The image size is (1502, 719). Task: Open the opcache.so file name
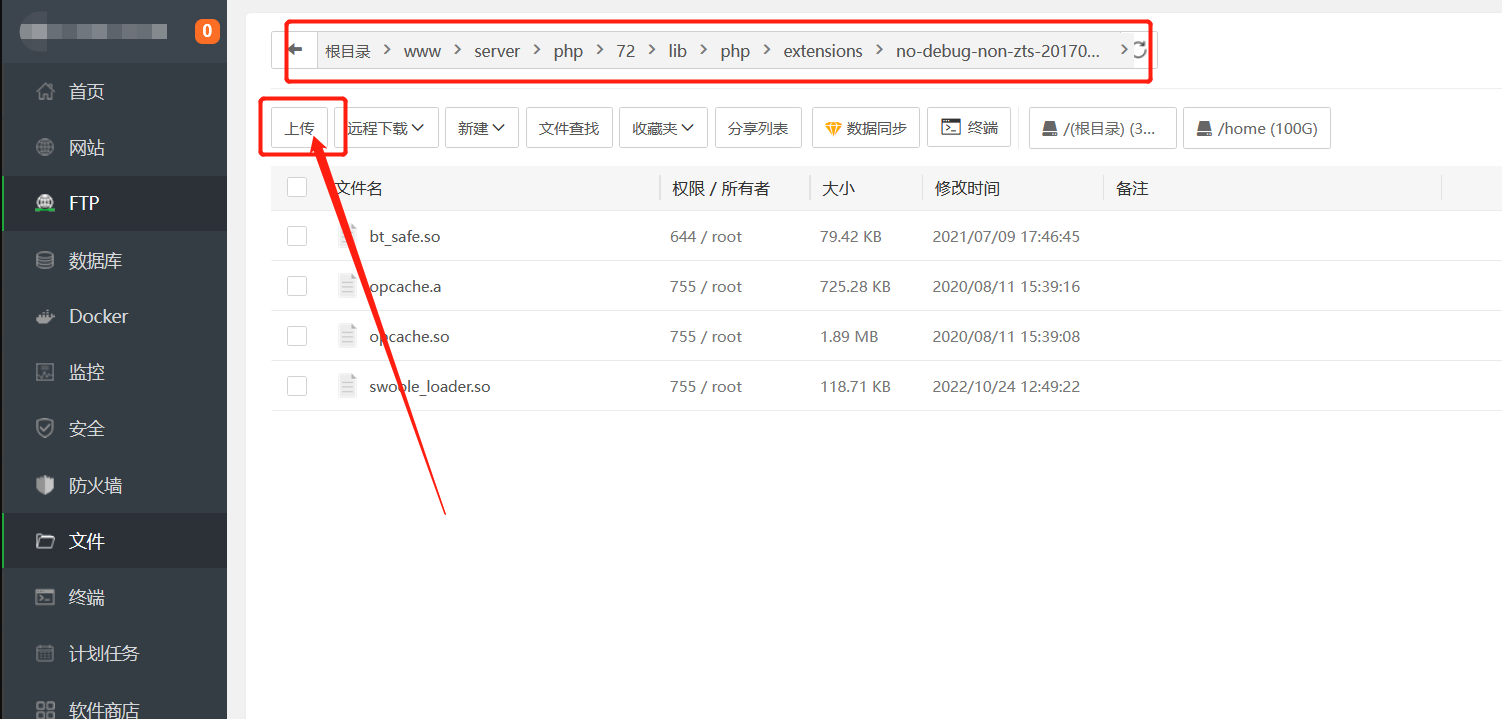pos(409,336)
